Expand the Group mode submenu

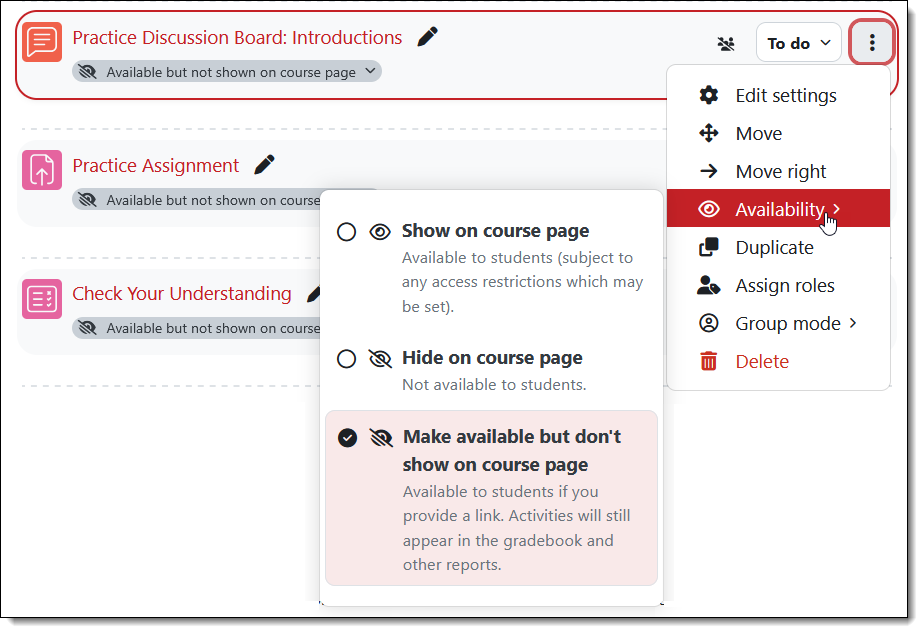coord(778,323)
